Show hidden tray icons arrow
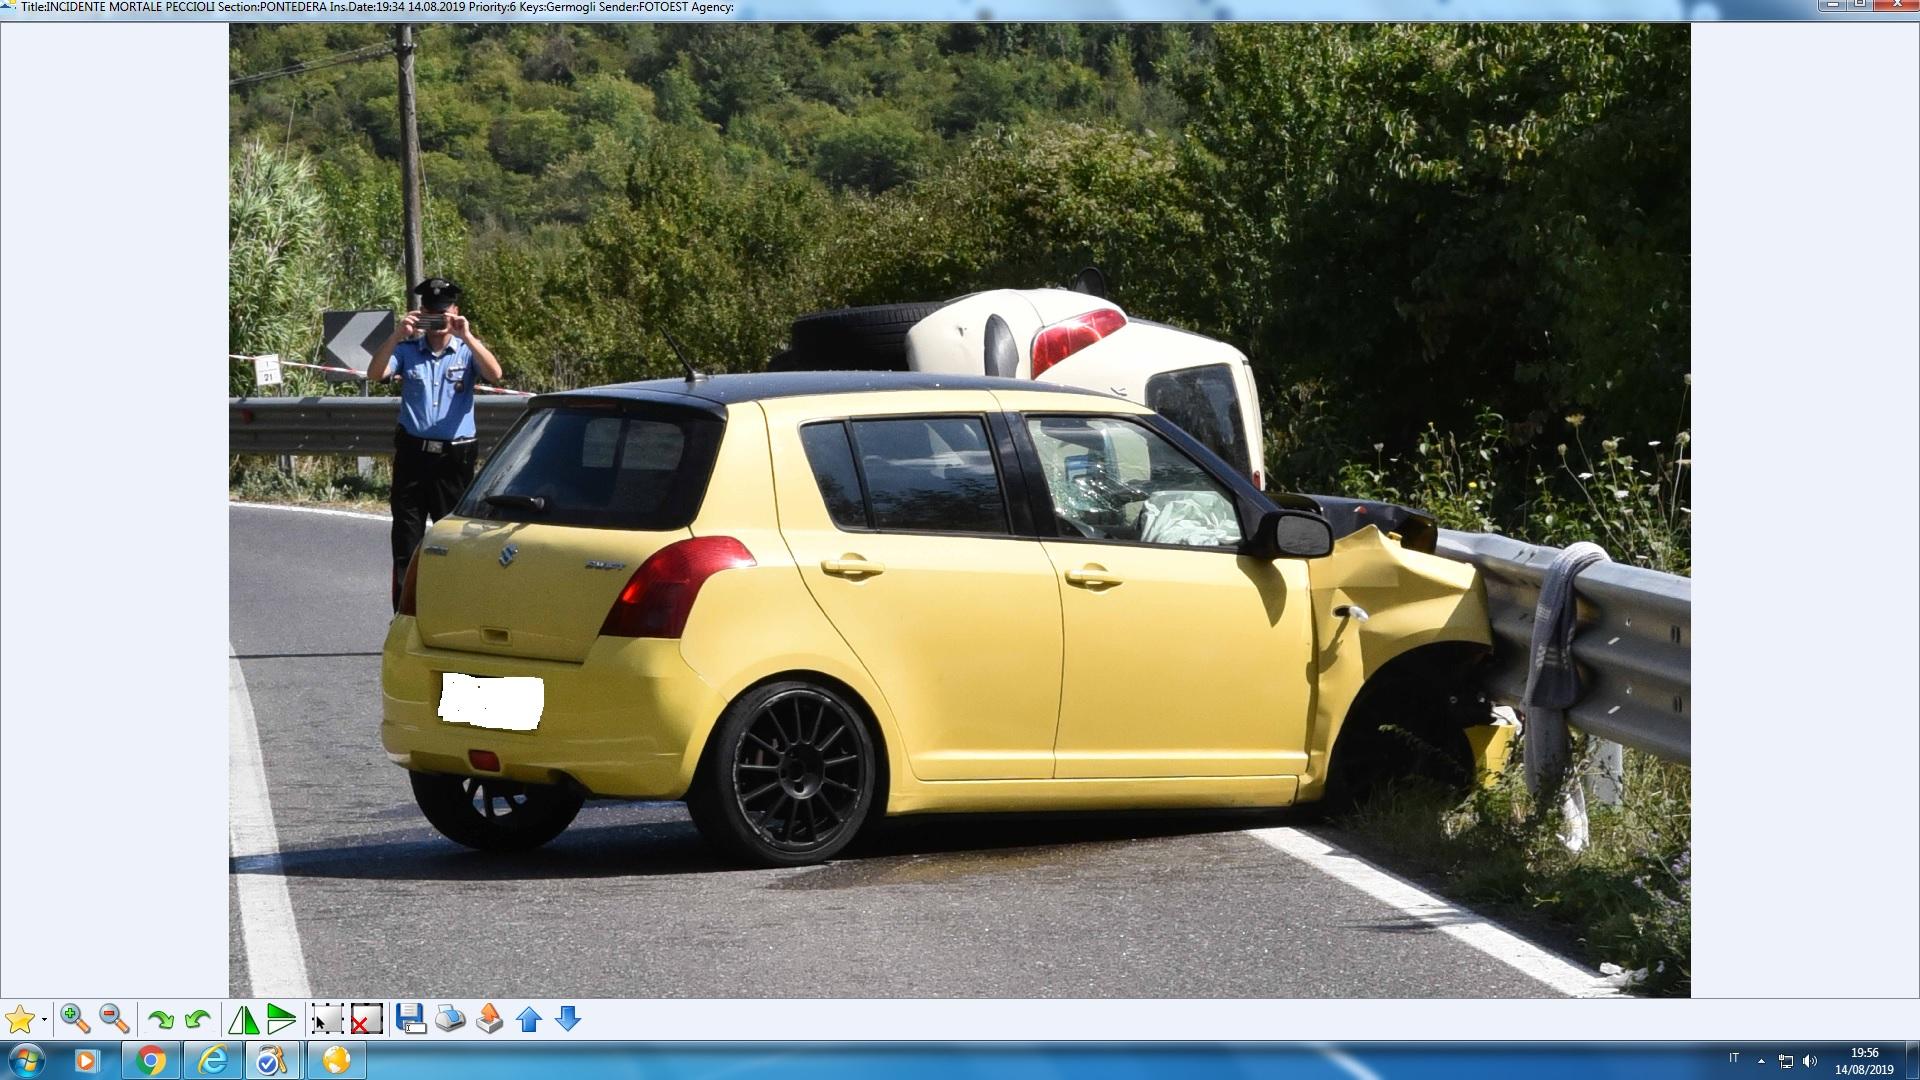The height and width of the screenshot is (1080, 1920). pos(1761,1061)
